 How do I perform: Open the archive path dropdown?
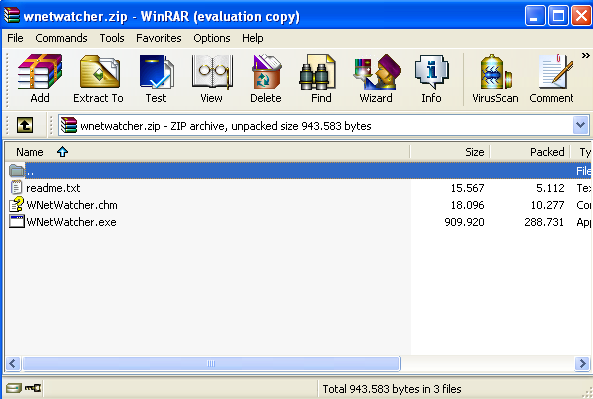tap(581, 125)
